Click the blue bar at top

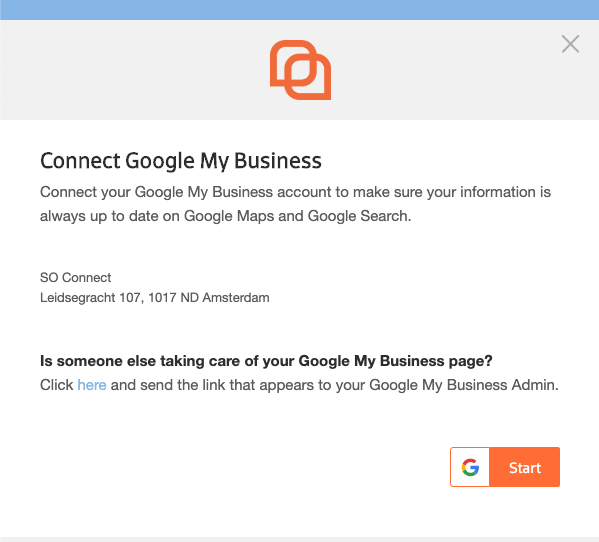(x=300, y=10)
